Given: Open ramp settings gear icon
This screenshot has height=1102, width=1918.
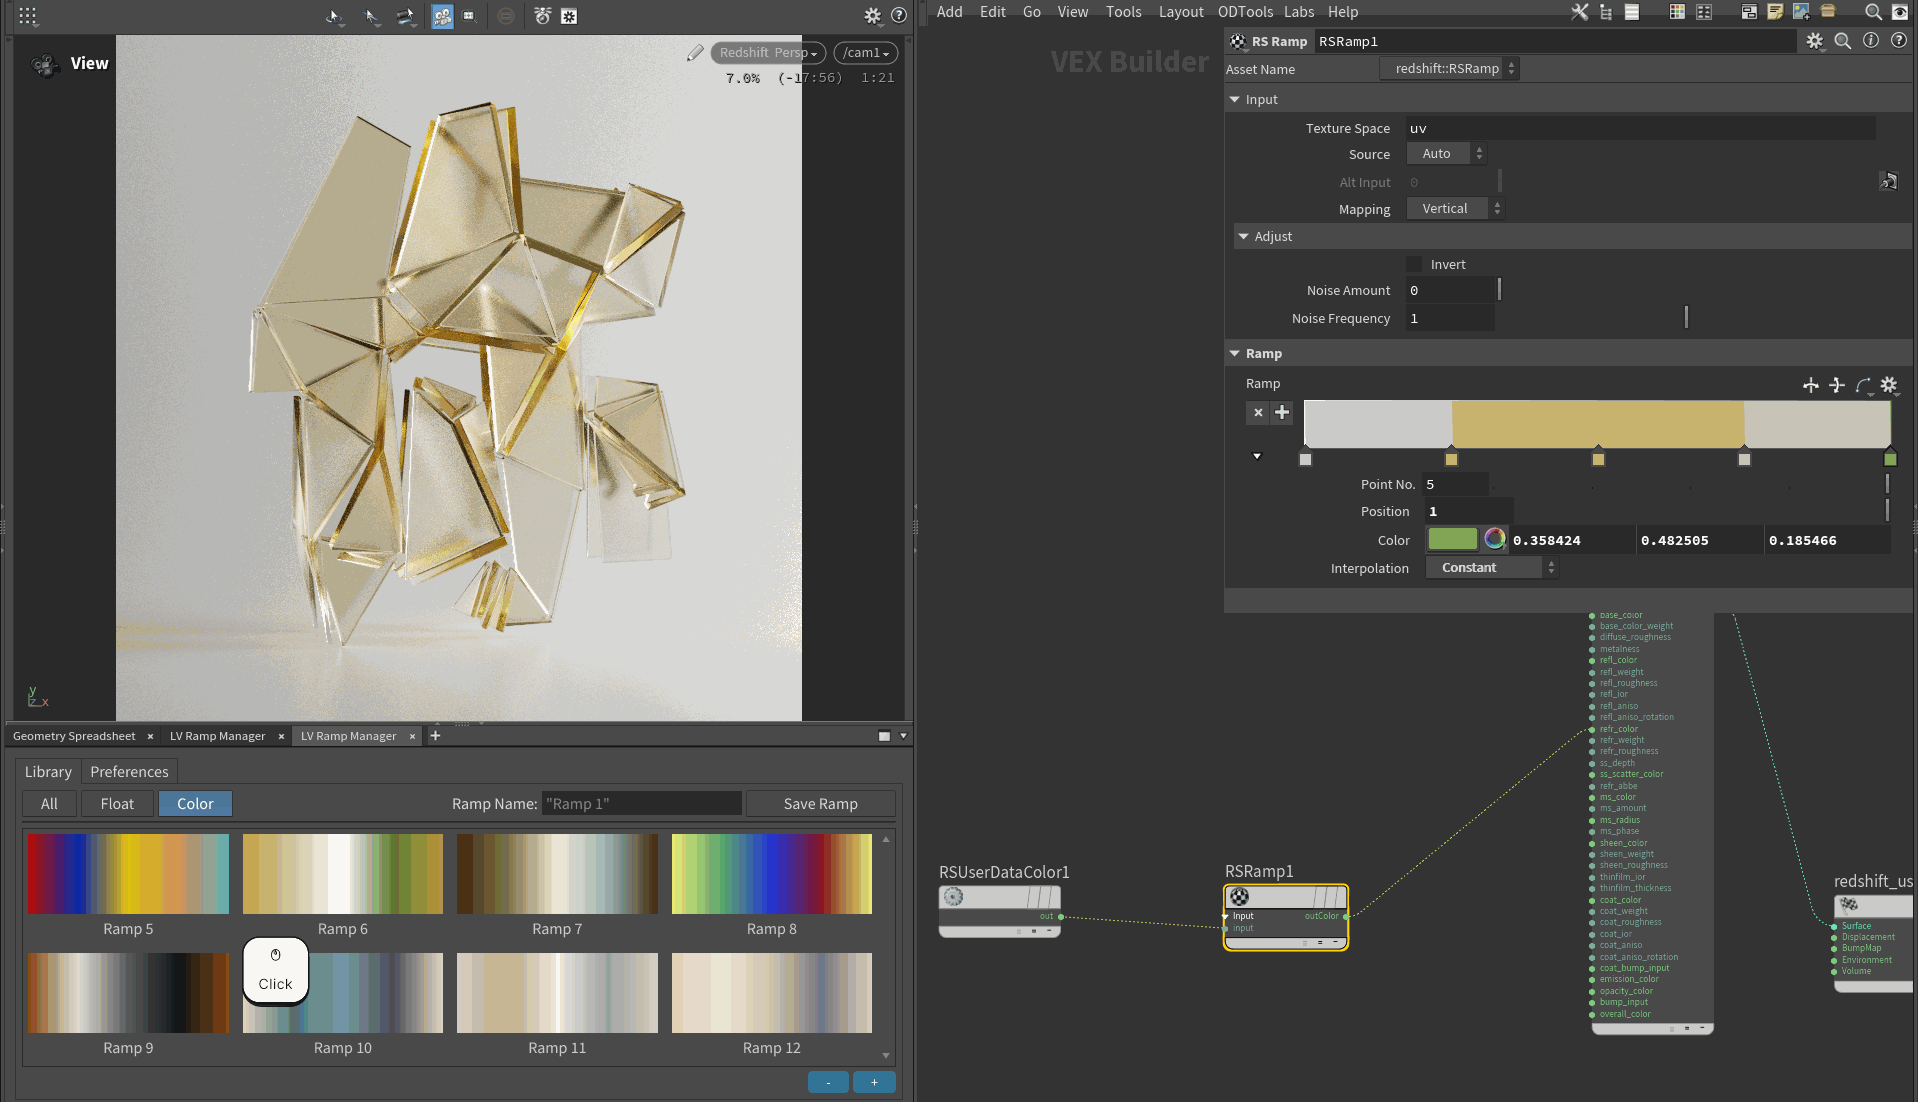Looking at the screenshot, I should point(1889,385).
